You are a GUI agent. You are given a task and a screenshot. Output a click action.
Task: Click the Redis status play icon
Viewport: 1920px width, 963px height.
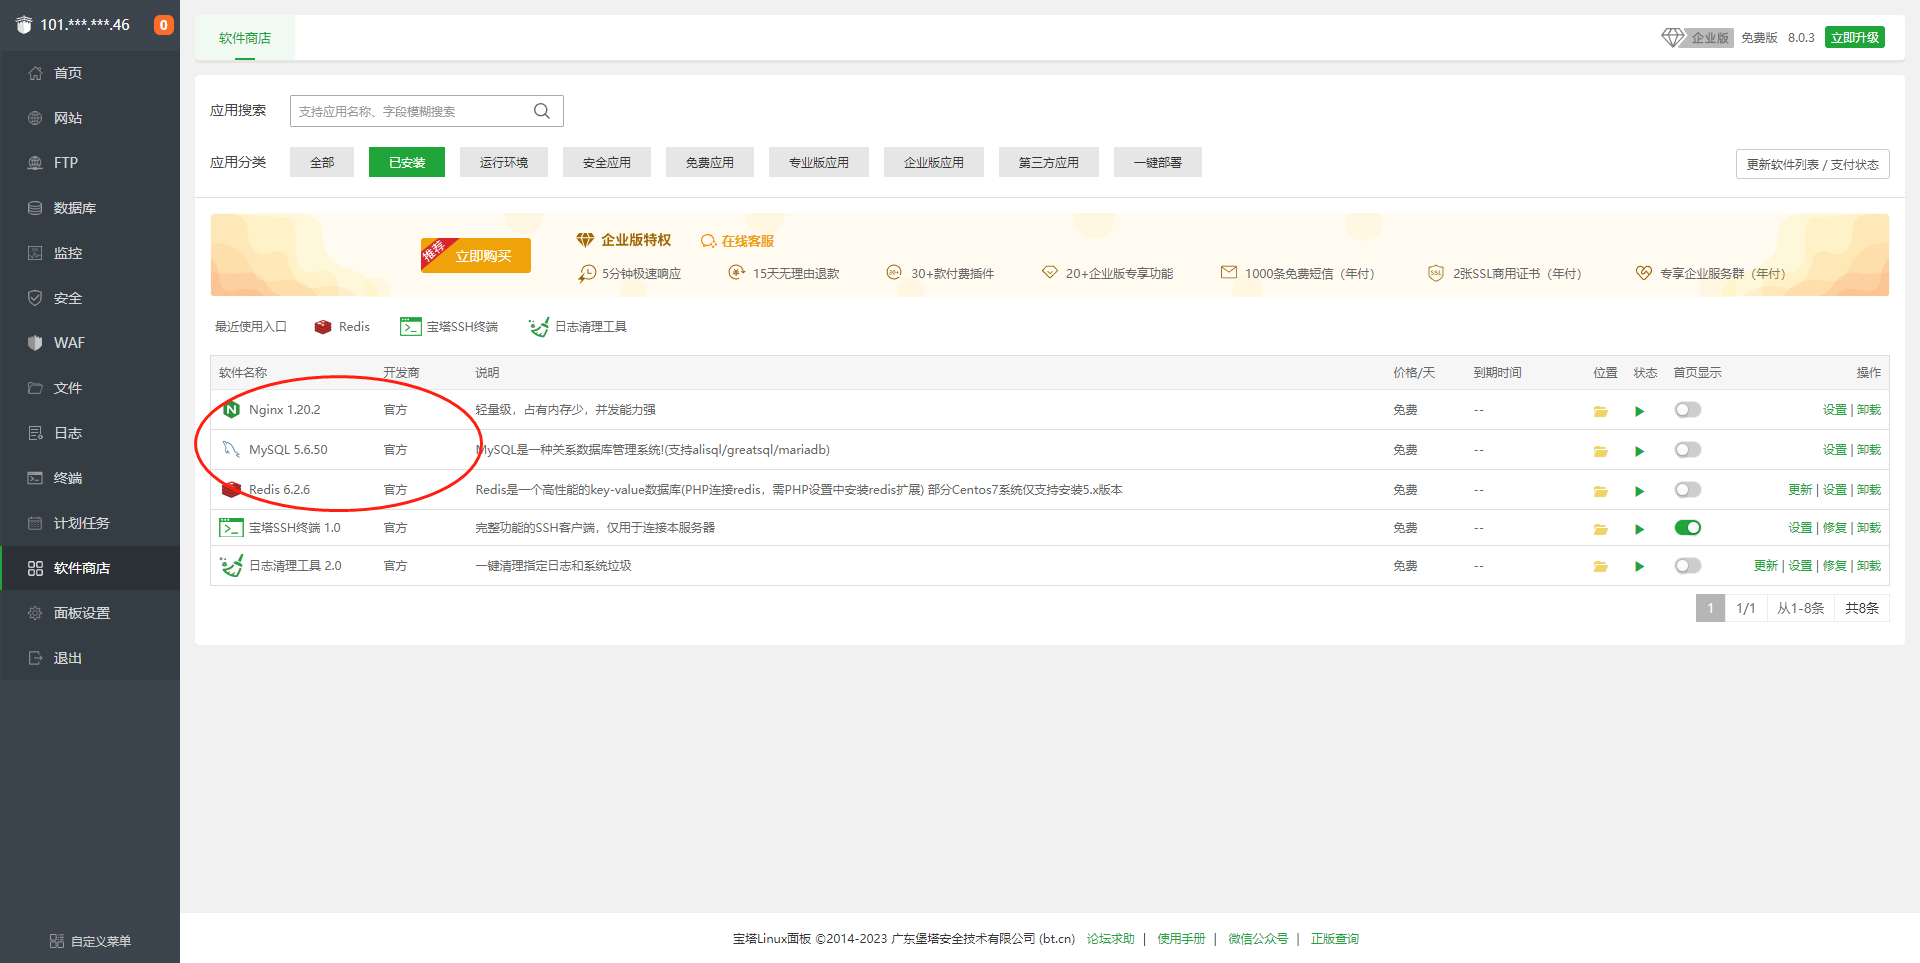click(x=1639, y=491)
